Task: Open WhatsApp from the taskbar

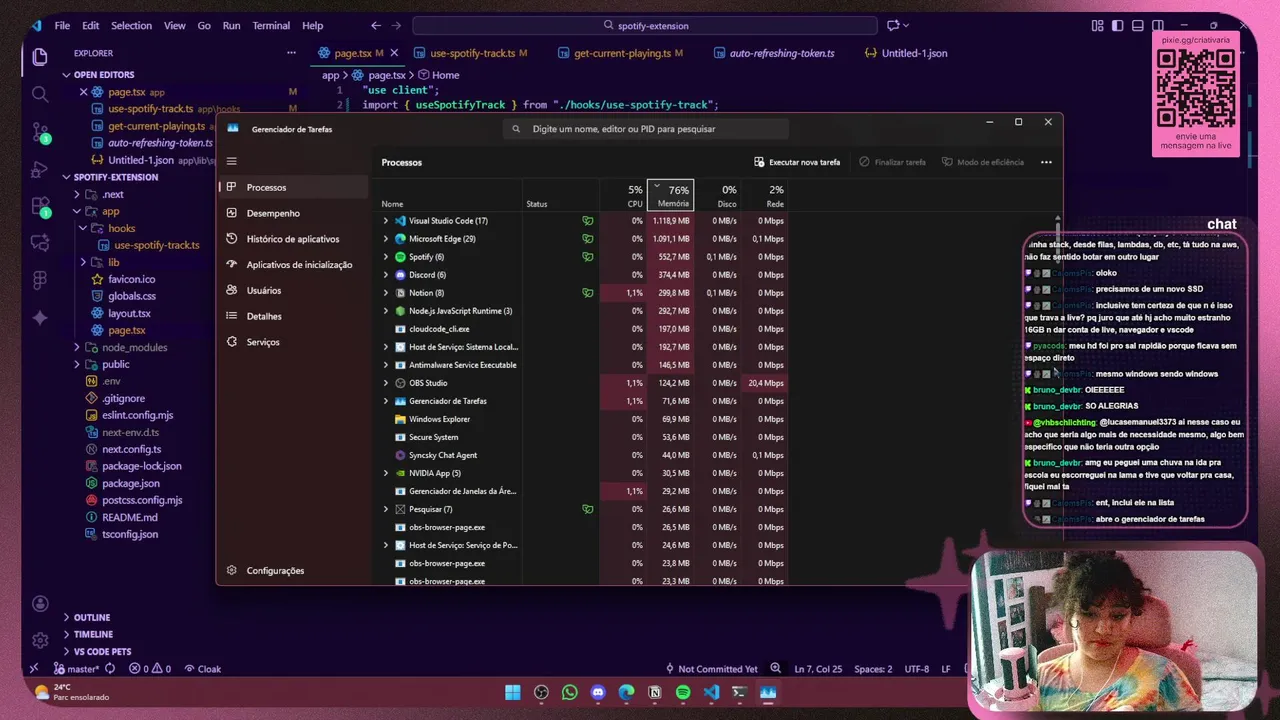Action: click(570, 692)
